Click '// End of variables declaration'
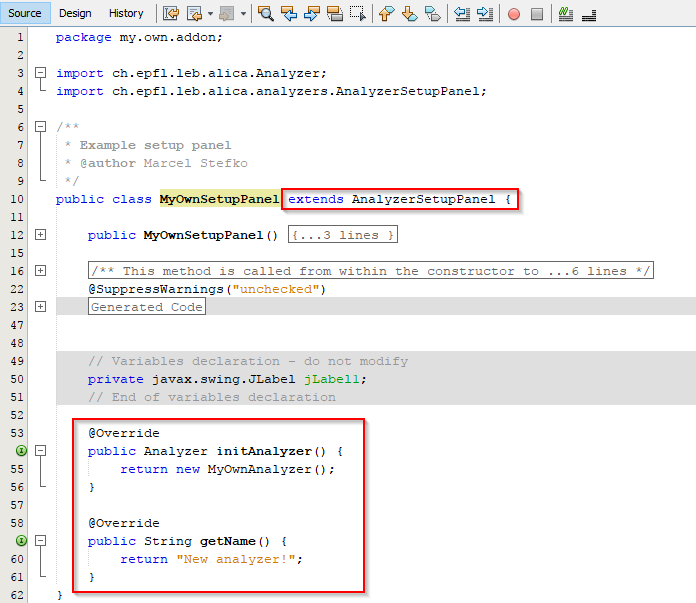Viewport: 696px width, 603px height. (x=212, y=397)
